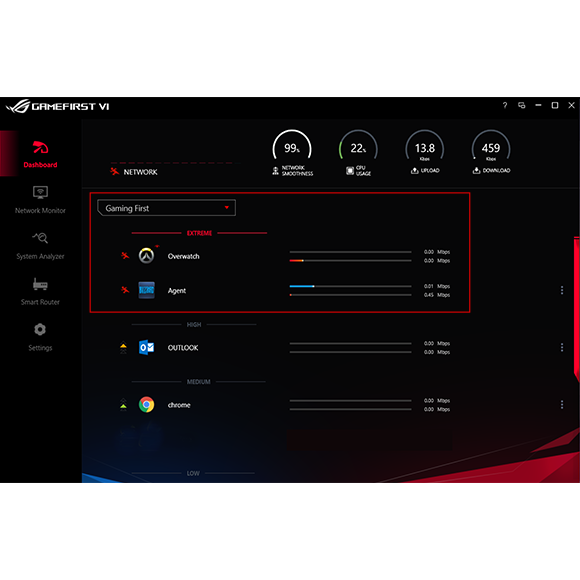
Task: Open the OUTLOOK row options menu
Action: click(562, 347)
